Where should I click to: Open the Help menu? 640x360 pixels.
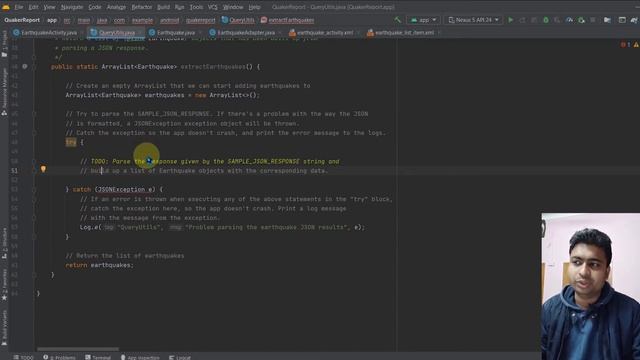pyautogui.click(x=254, y=7)
